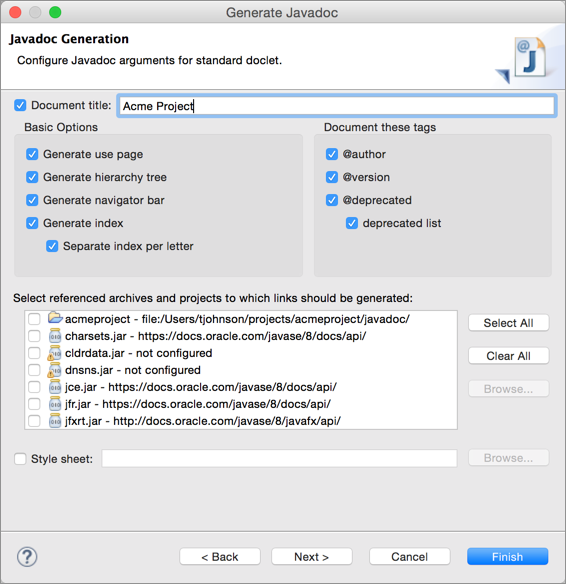Click the Browse button next to Style sheet
Viewport: 566px width, 584px height.
508,458
